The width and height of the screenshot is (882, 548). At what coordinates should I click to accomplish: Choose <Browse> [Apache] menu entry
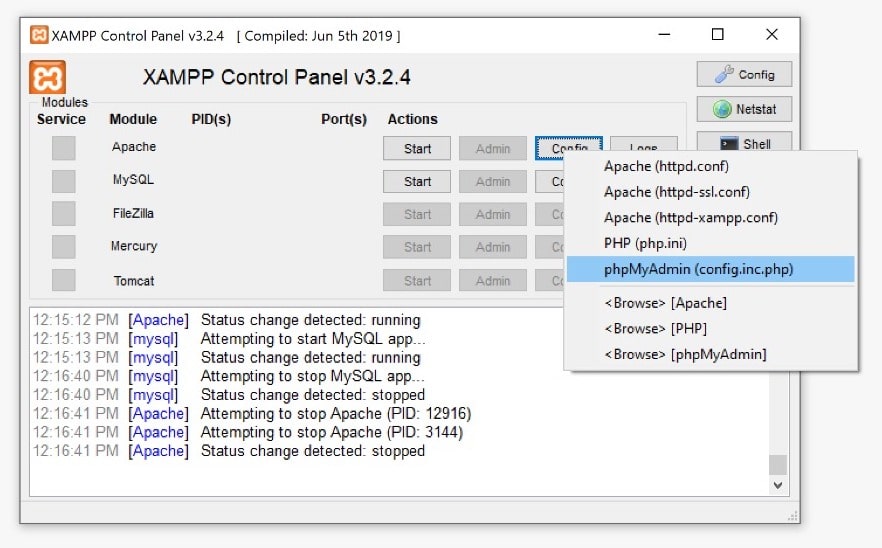pyautogui.click(x=710, y=303)
